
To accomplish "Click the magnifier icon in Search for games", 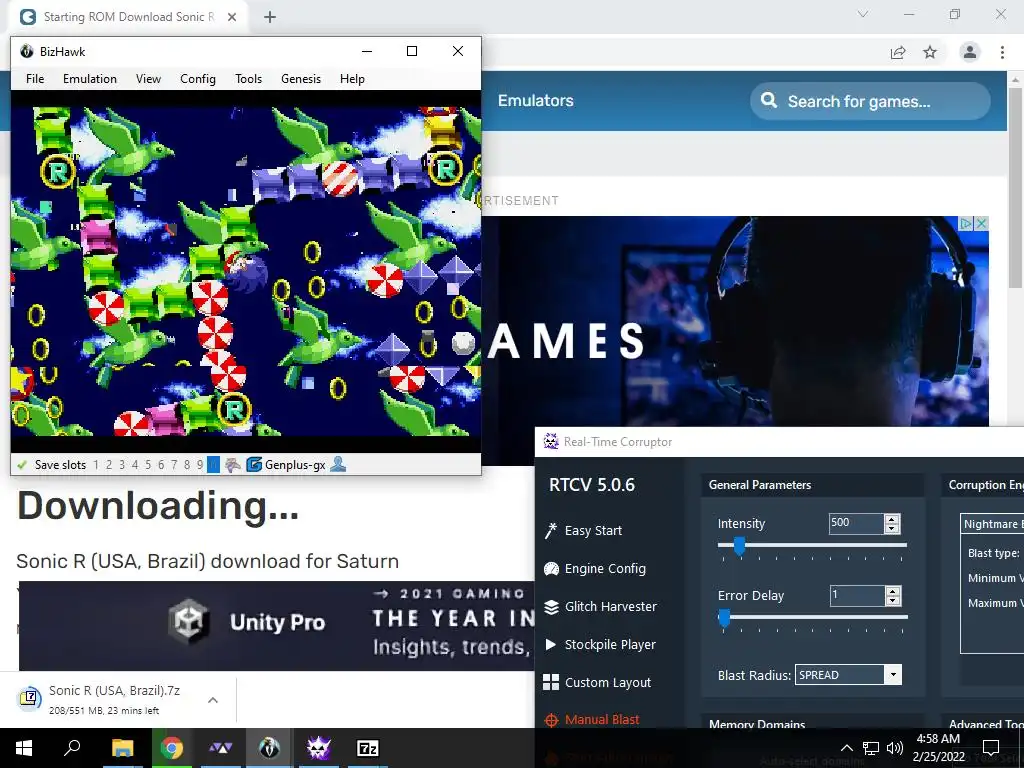I will point(769,101).
